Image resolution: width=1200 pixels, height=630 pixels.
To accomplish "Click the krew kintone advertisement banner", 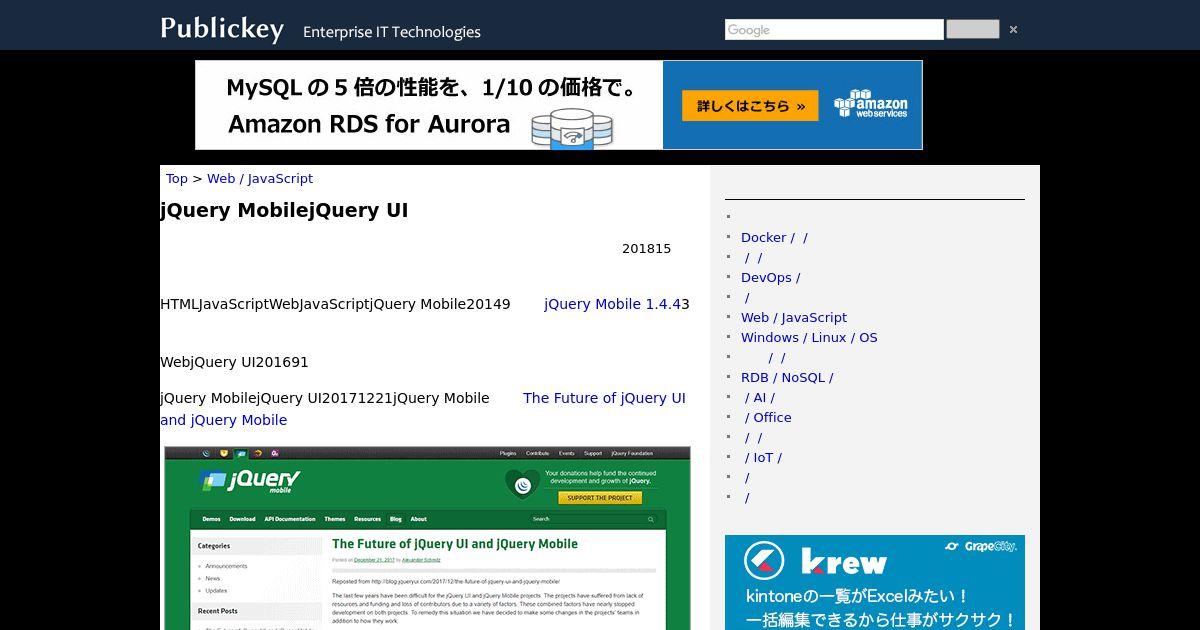I will coord(875,582).
